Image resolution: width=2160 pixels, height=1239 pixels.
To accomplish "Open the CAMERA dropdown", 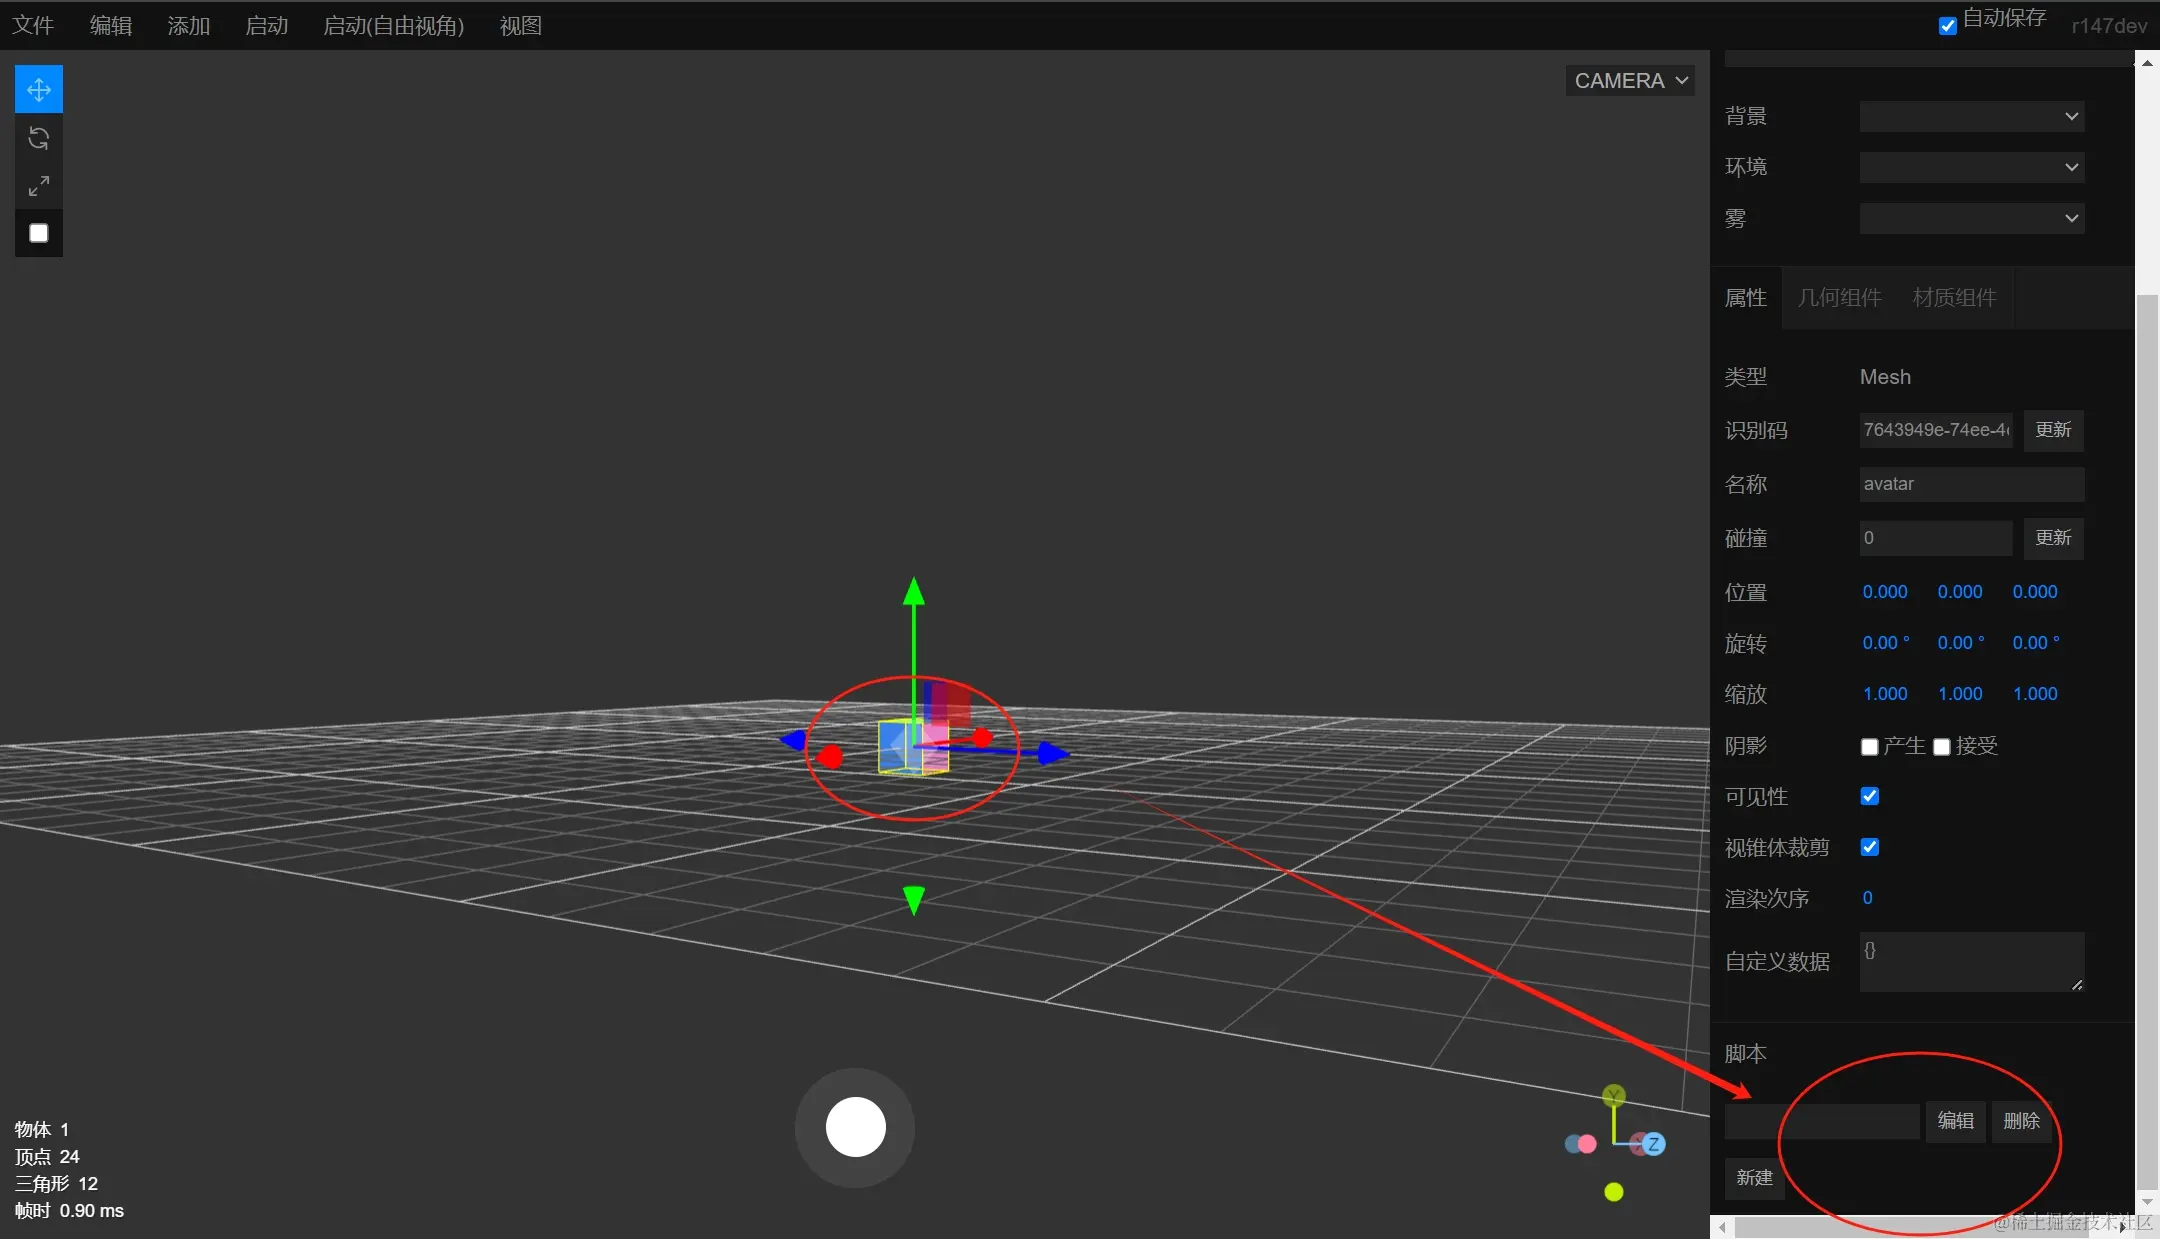I will click(1629, 81).
